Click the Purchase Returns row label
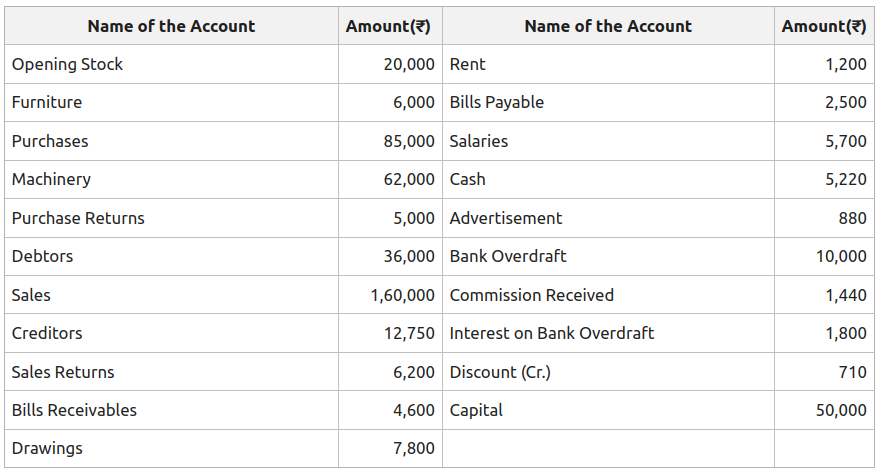Screen dimensions: 879x474 (78, 218)
